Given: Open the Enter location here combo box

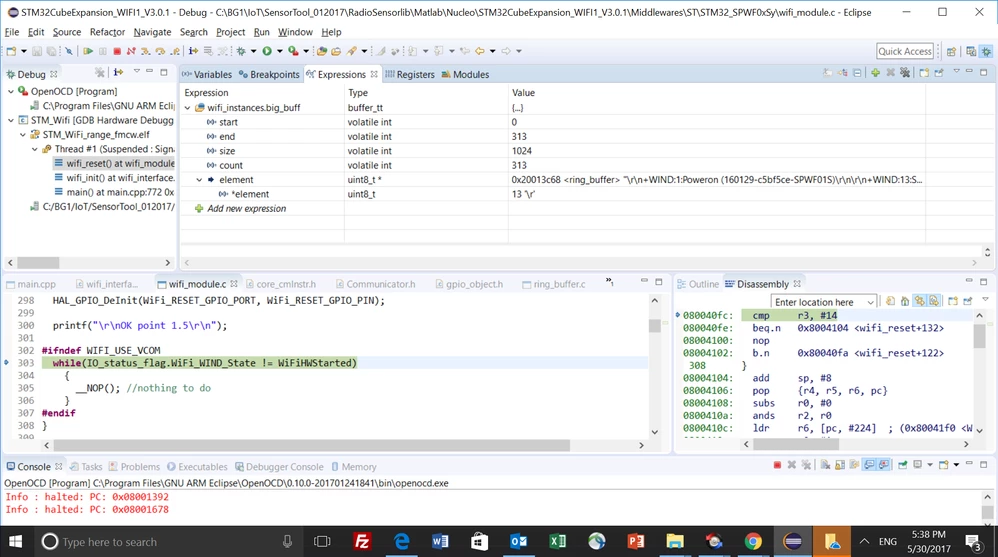Looking at the screenshot, I should point(824,302).
